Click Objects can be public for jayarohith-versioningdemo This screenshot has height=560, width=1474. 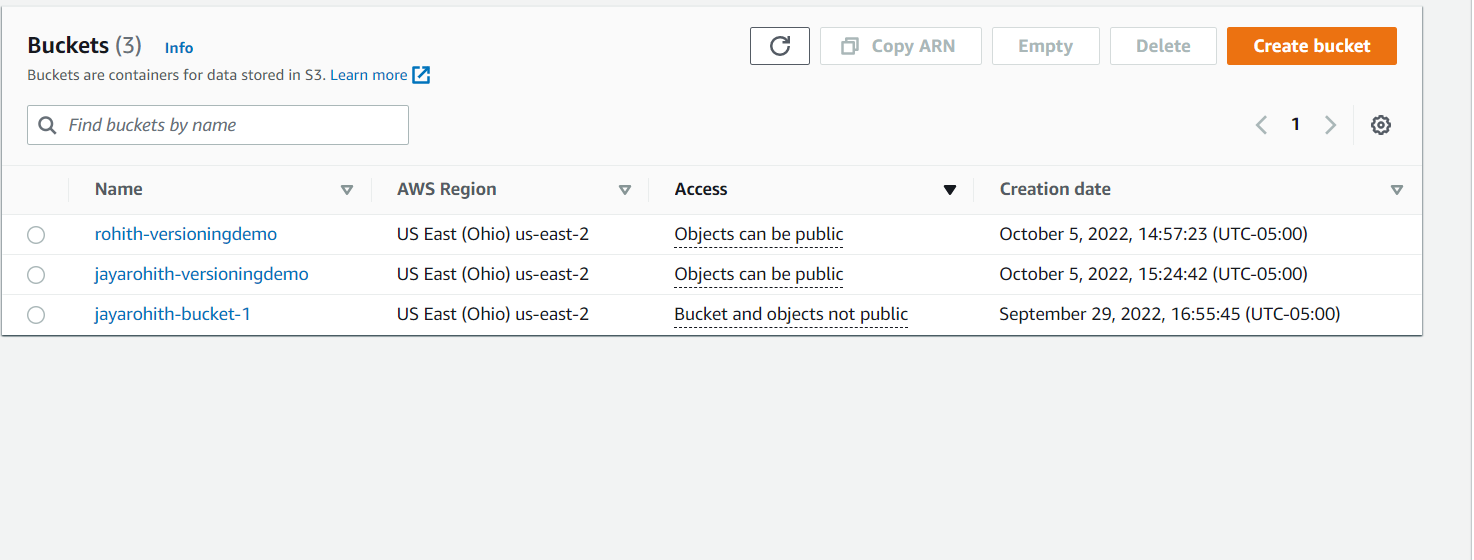tap(759, 275)
